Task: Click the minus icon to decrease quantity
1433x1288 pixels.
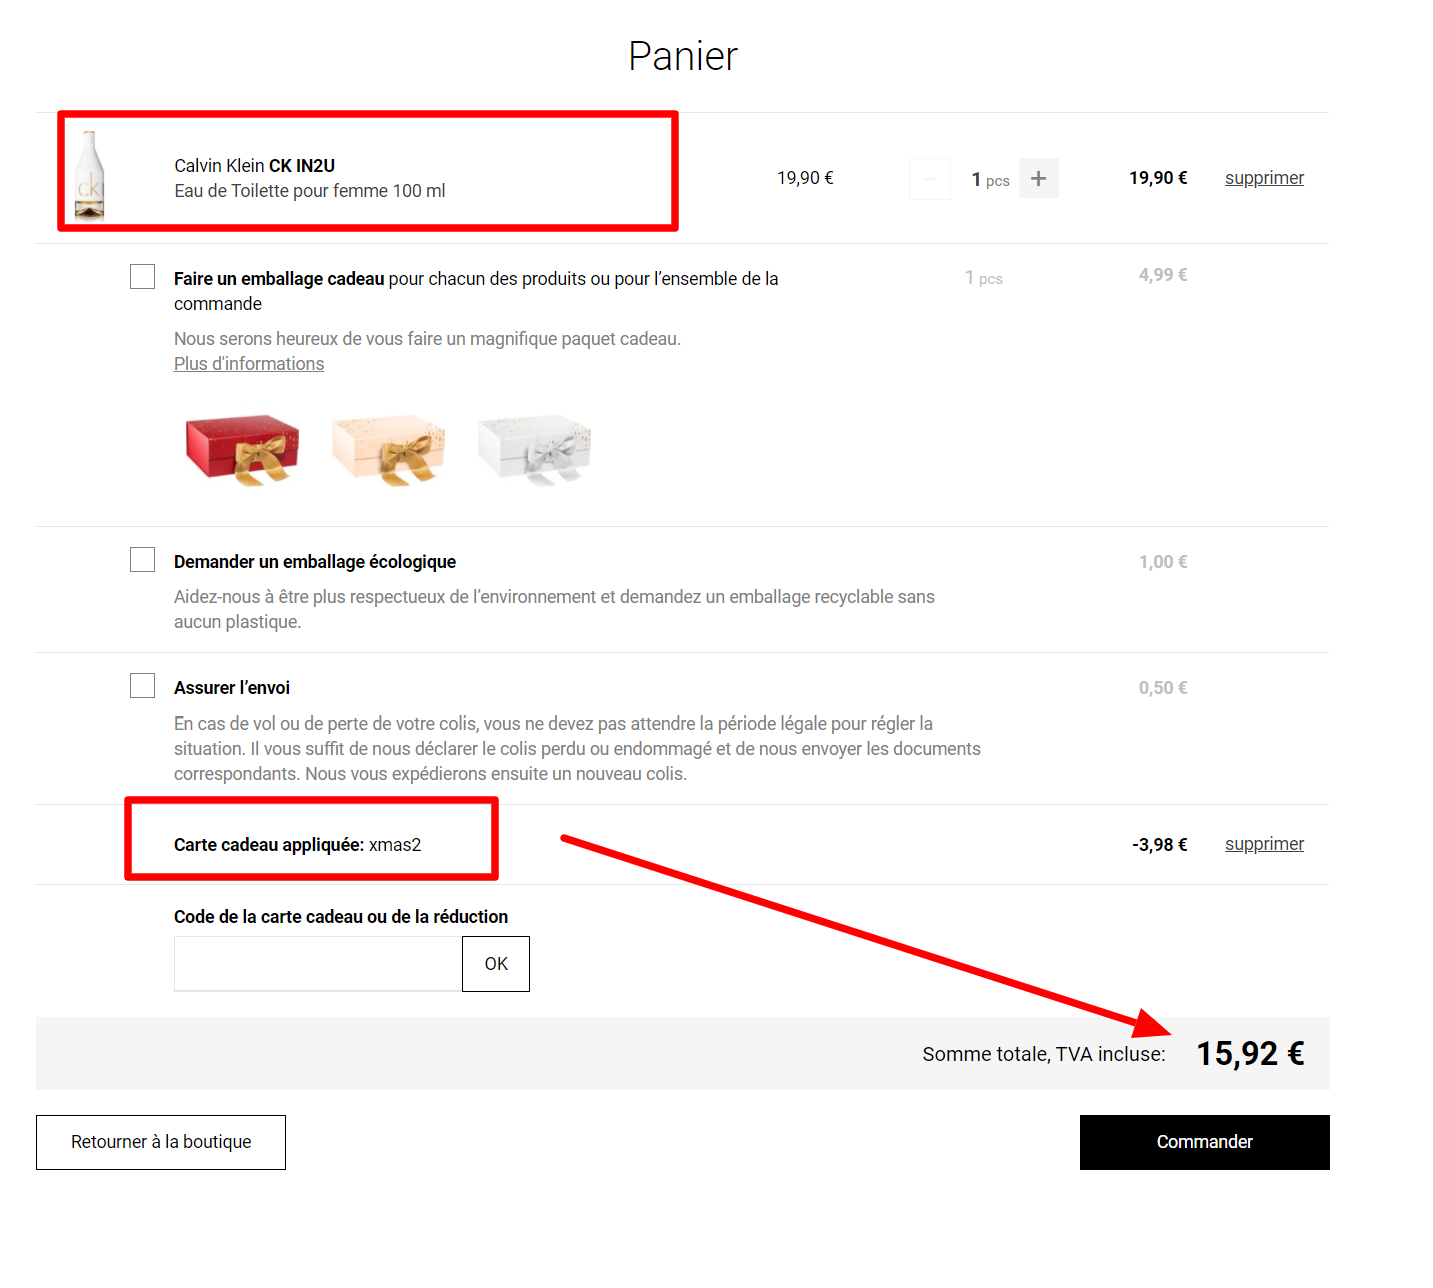Action: pyautogui.click(x=930, y=179)
